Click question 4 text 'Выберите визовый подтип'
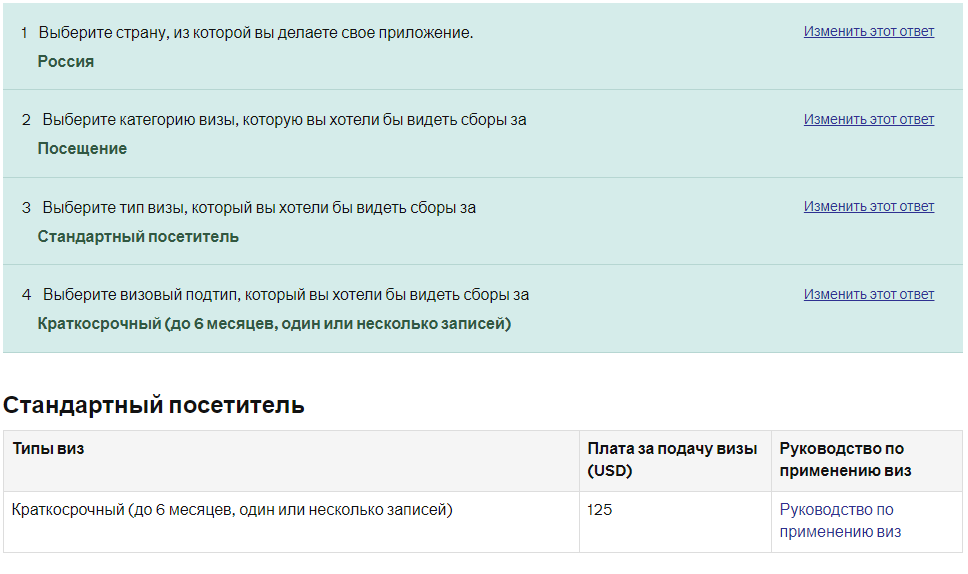Screen dimensions: 968x574 coord(286,295)
